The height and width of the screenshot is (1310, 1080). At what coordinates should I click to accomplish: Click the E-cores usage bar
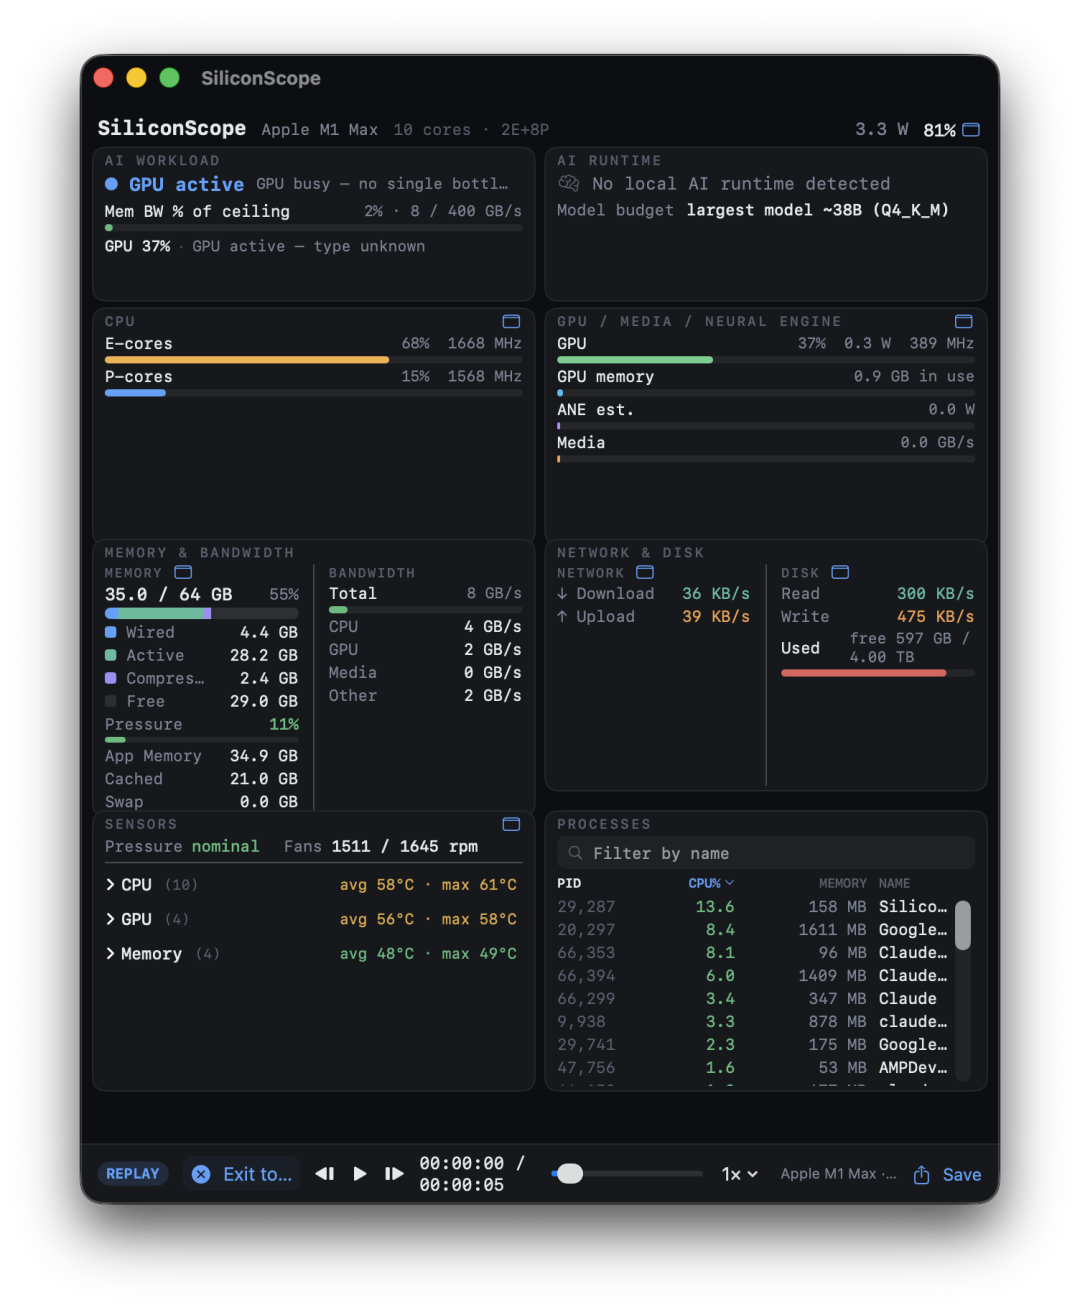click(x=313, y=360)
